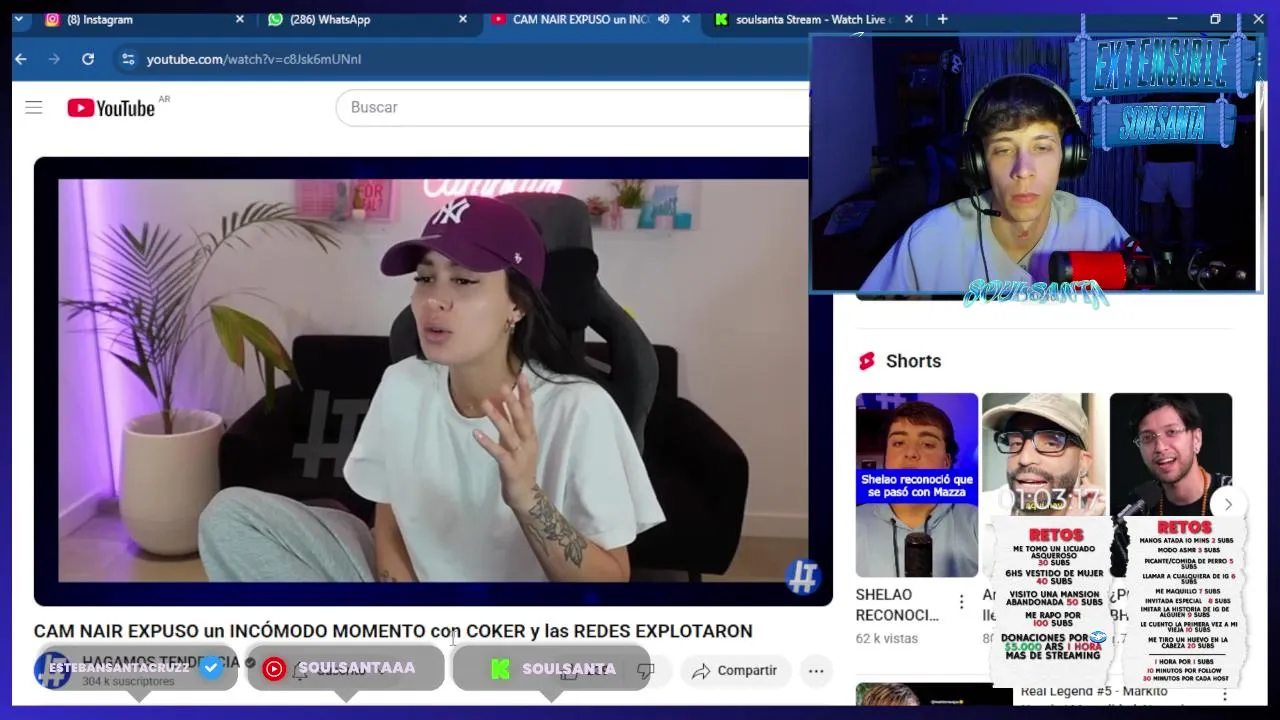Open Shelao reconoció Mazza short thumbnail
The width and height of the screenshot is (1280, 720).
pos(917,485)
